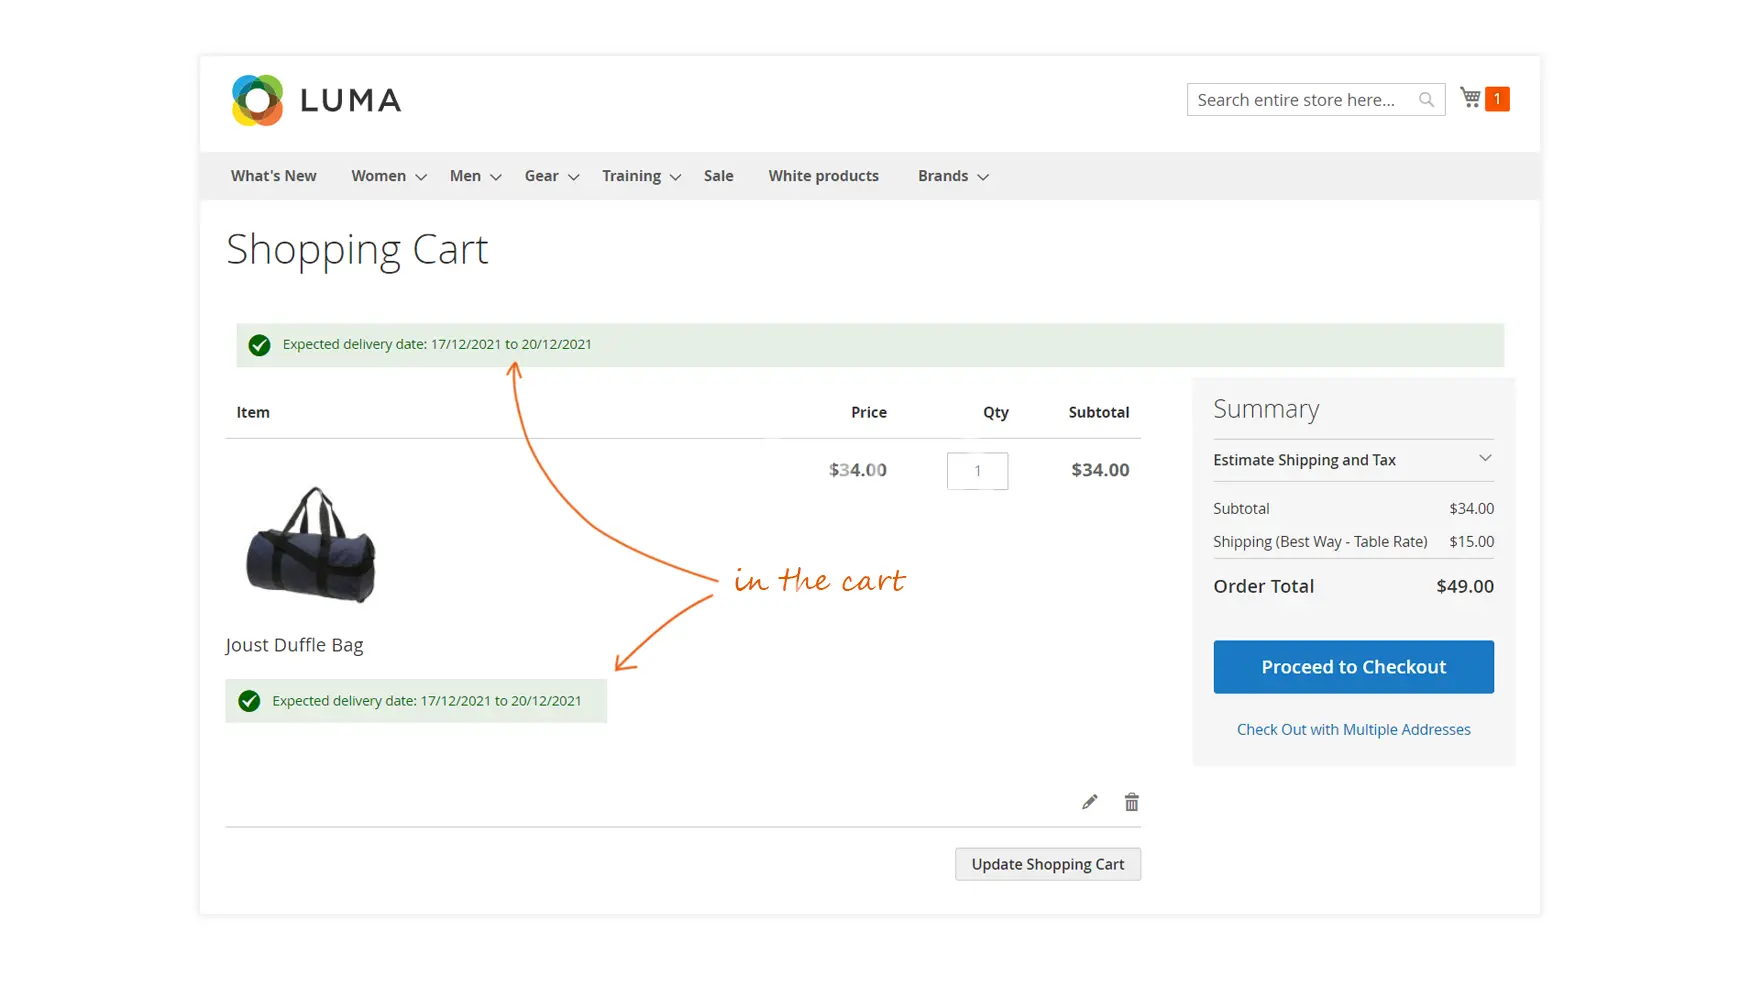Viewport: 1740px width, 1000px height.
Task: Click the cart item count badge
Action: pos(1497,99)
